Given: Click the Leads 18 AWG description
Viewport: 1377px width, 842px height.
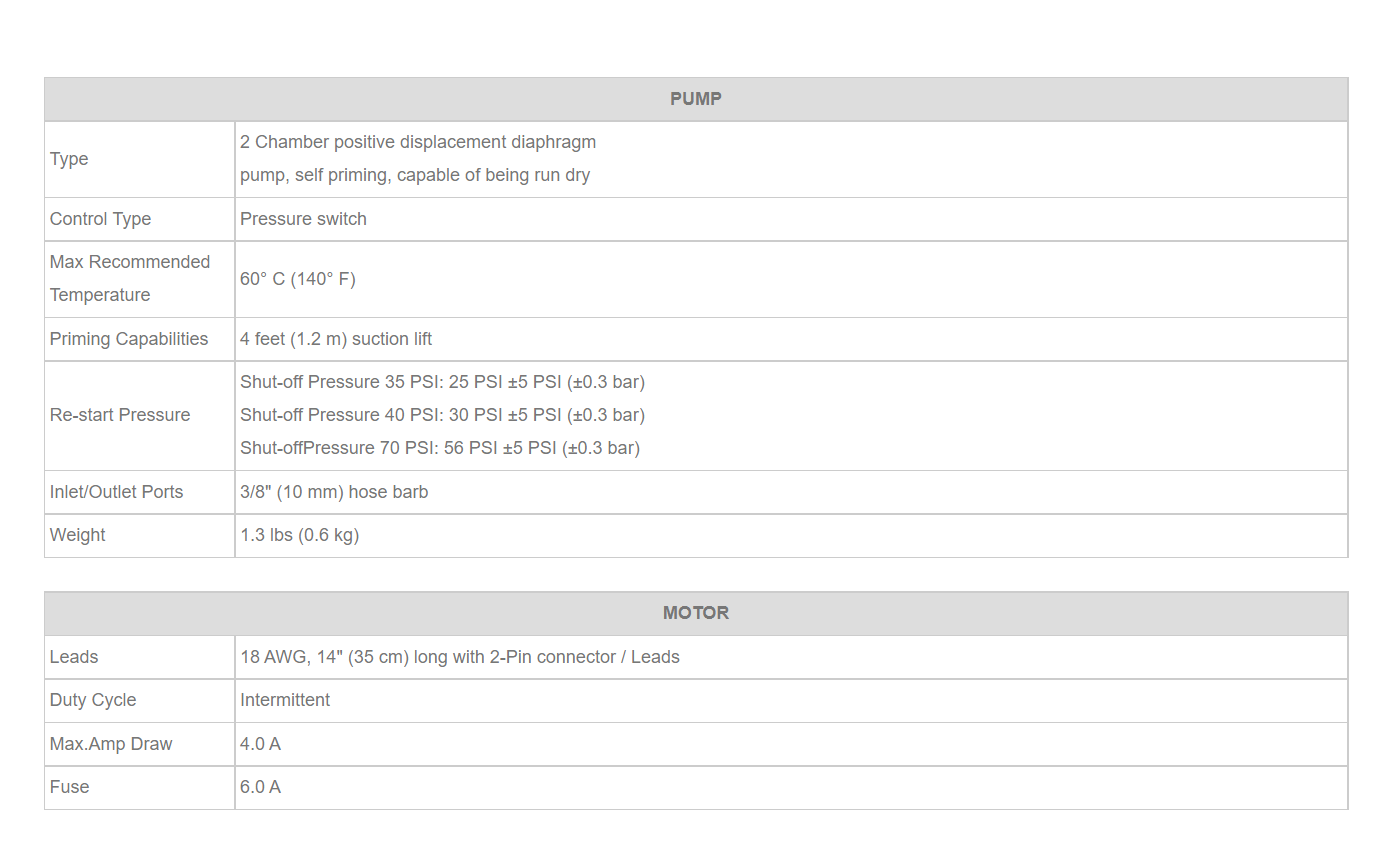Looking at the screenshot, I should pos(460,657).
